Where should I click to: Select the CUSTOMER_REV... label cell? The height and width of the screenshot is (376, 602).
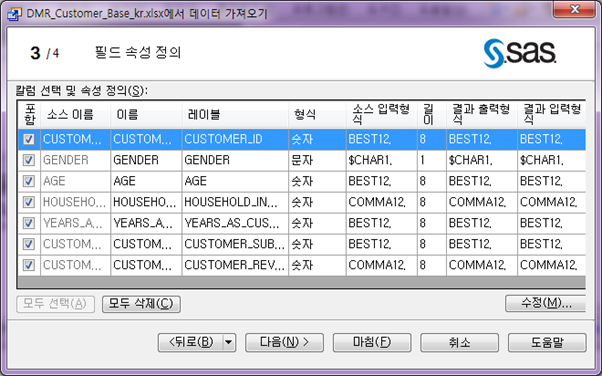235,265
